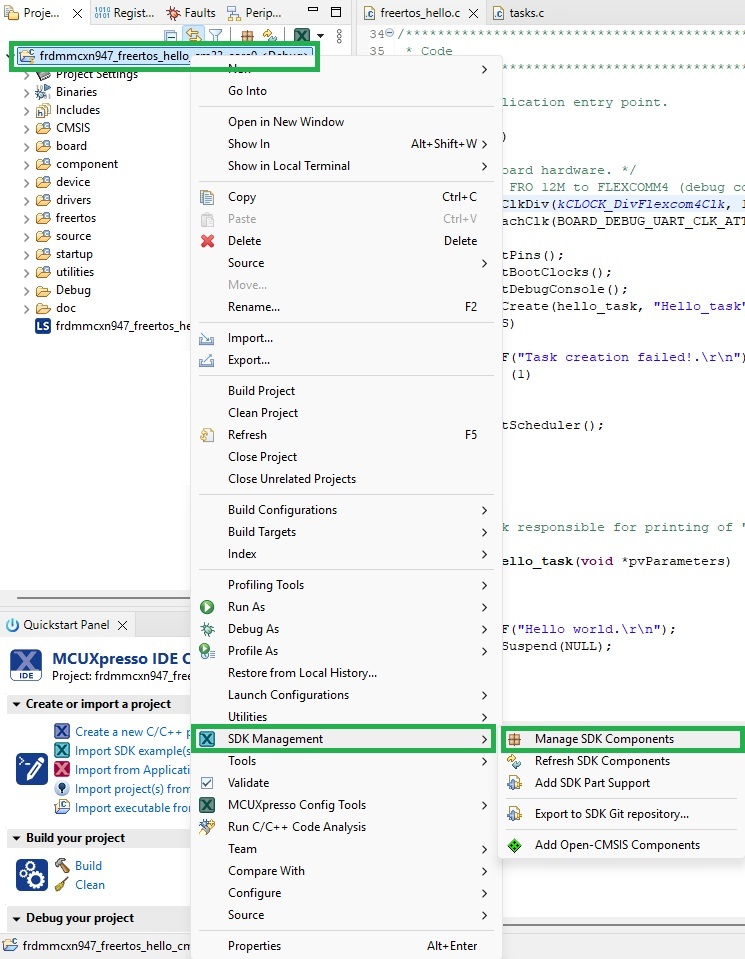745x959 pixels.
Task: Expand the freertos folder
Action: pos(26,219)
